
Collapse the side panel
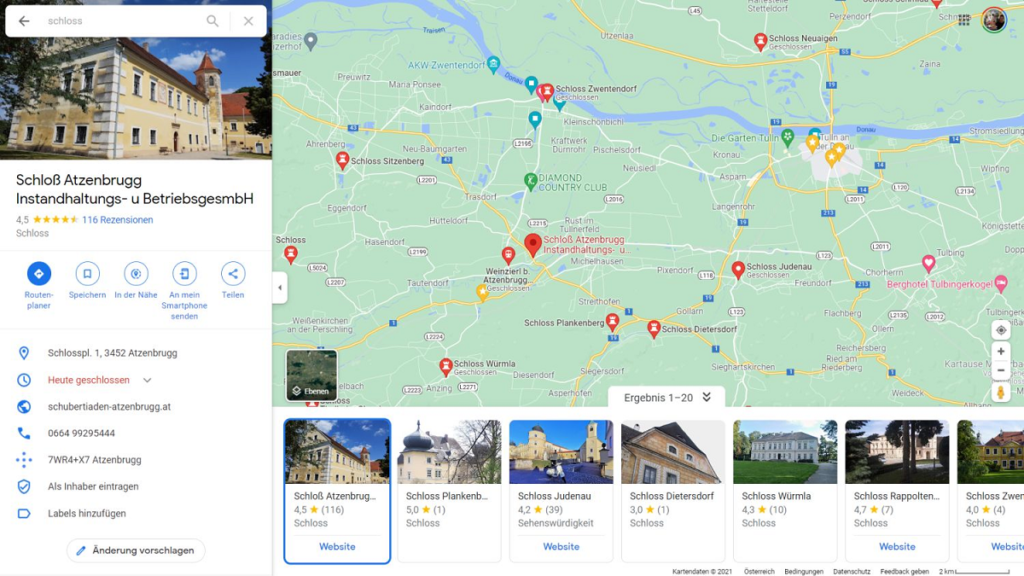pos(280,288)
